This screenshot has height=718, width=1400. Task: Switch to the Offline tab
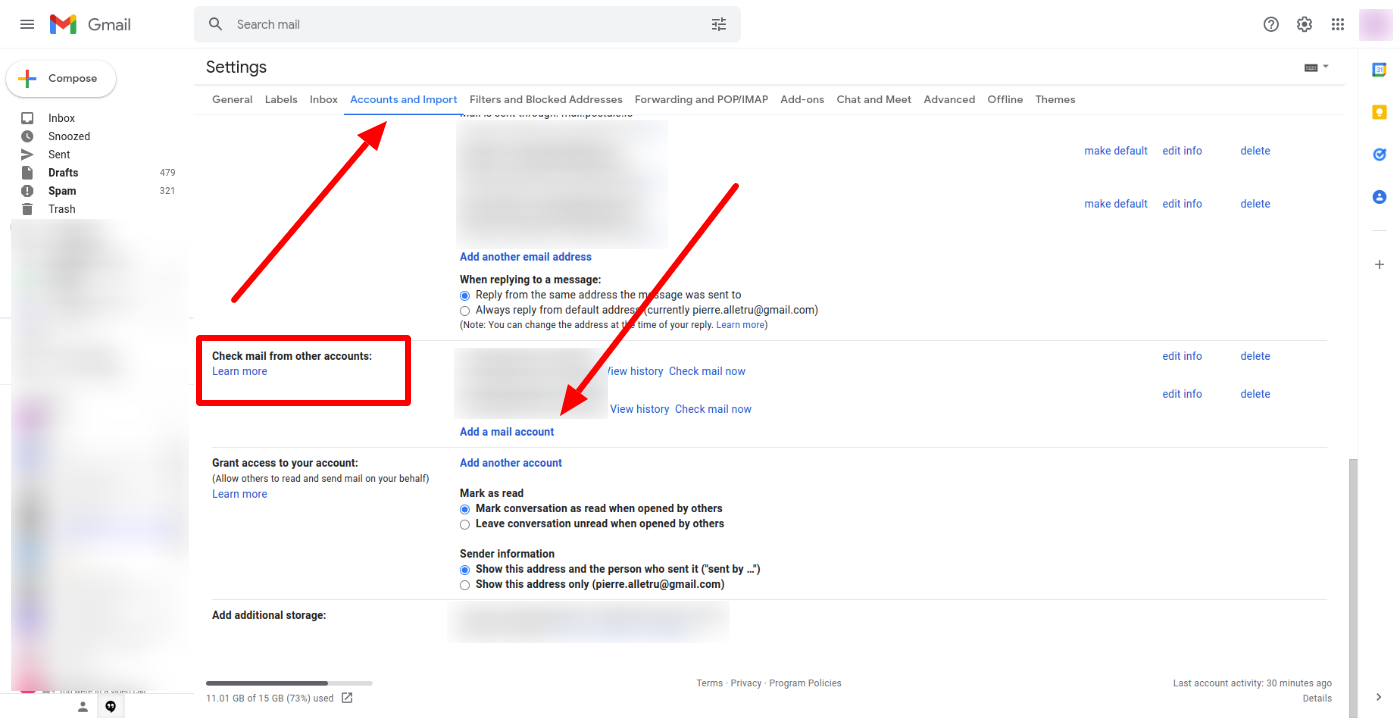tap(1005, 99)
